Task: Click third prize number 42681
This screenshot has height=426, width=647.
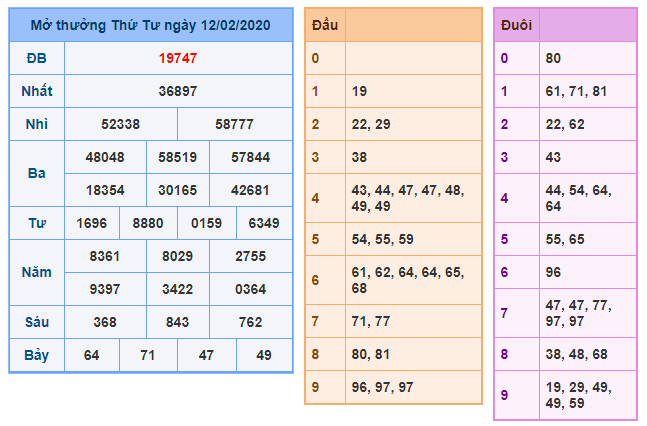Action: 251,190
